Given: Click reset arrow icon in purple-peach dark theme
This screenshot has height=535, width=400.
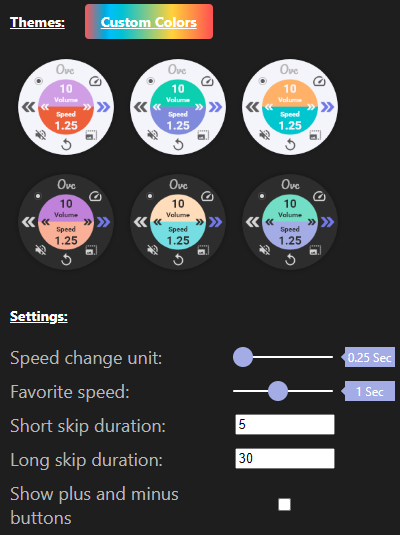Looking at the screenshot, I should 66,260.
